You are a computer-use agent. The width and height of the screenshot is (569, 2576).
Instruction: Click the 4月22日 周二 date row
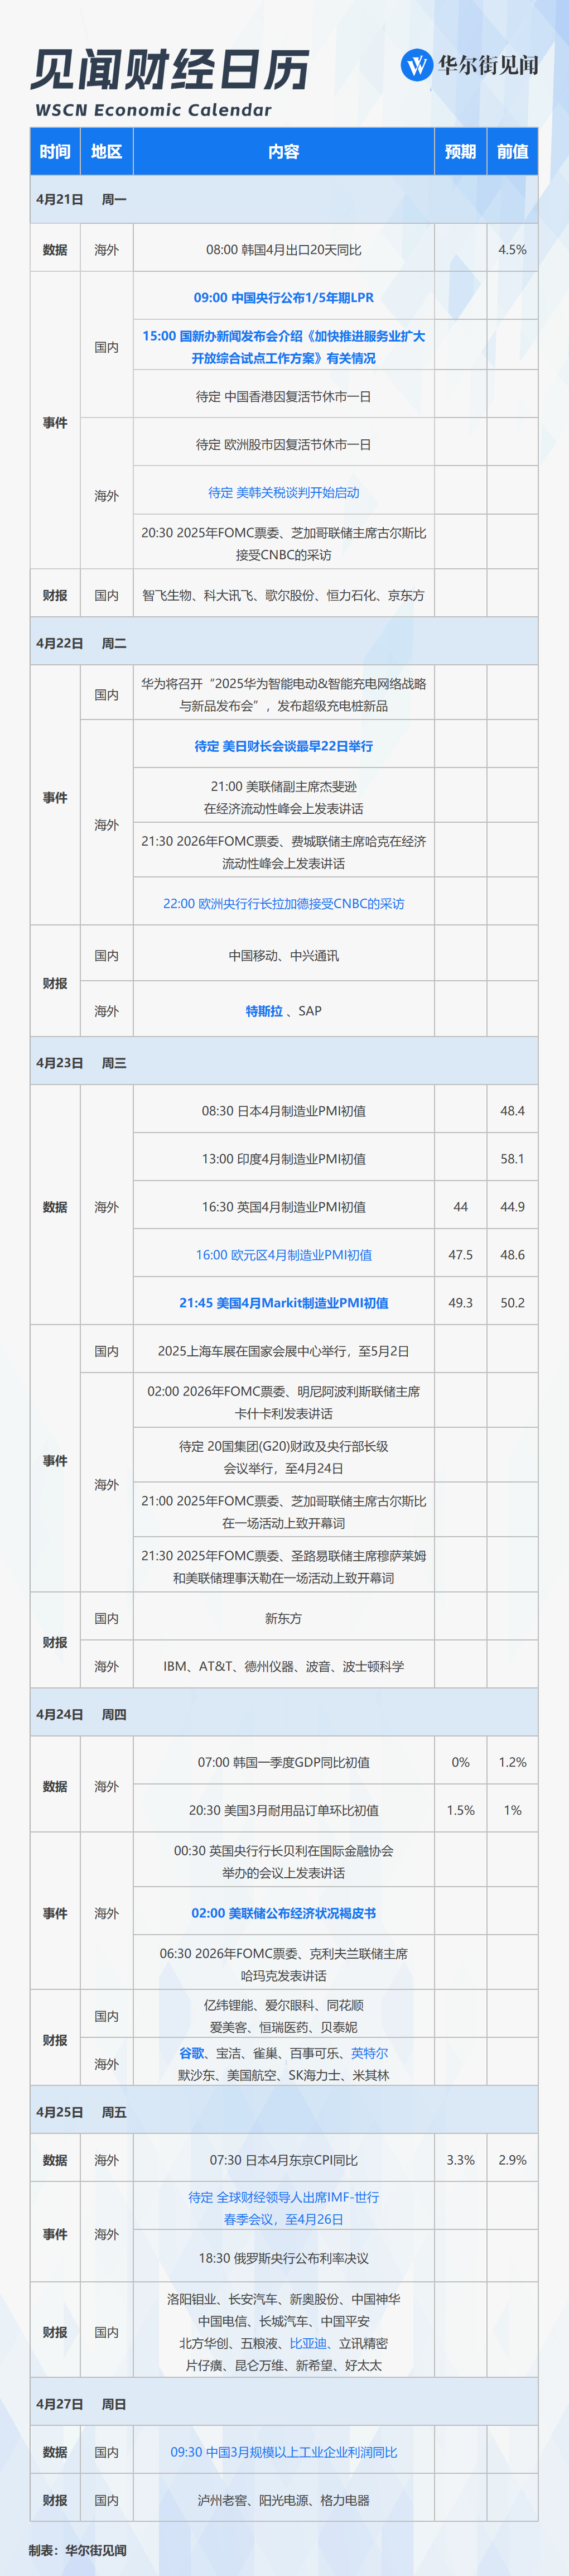(x=284, y=644)
